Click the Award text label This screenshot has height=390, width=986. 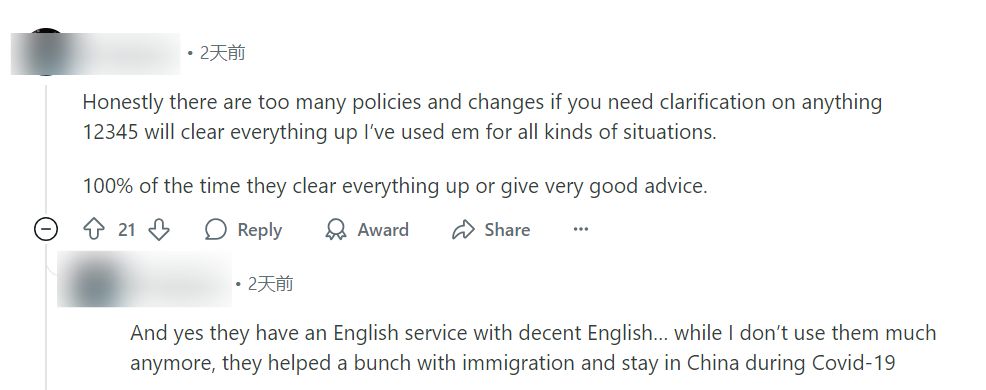(x=383, y=230)
